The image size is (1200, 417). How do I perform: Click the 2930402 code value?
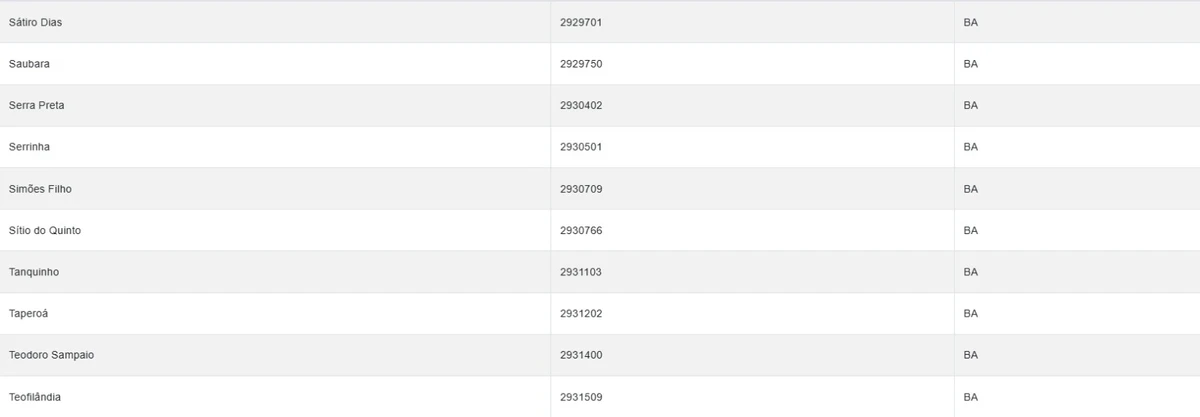581,106
